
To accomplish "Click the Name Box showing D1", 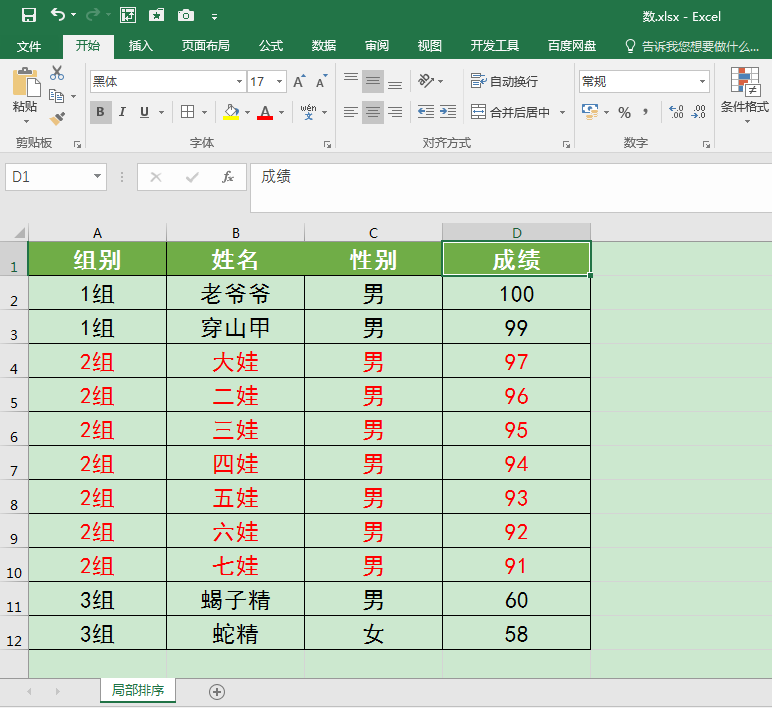I will pyautogui.click(x=49, y=177).
